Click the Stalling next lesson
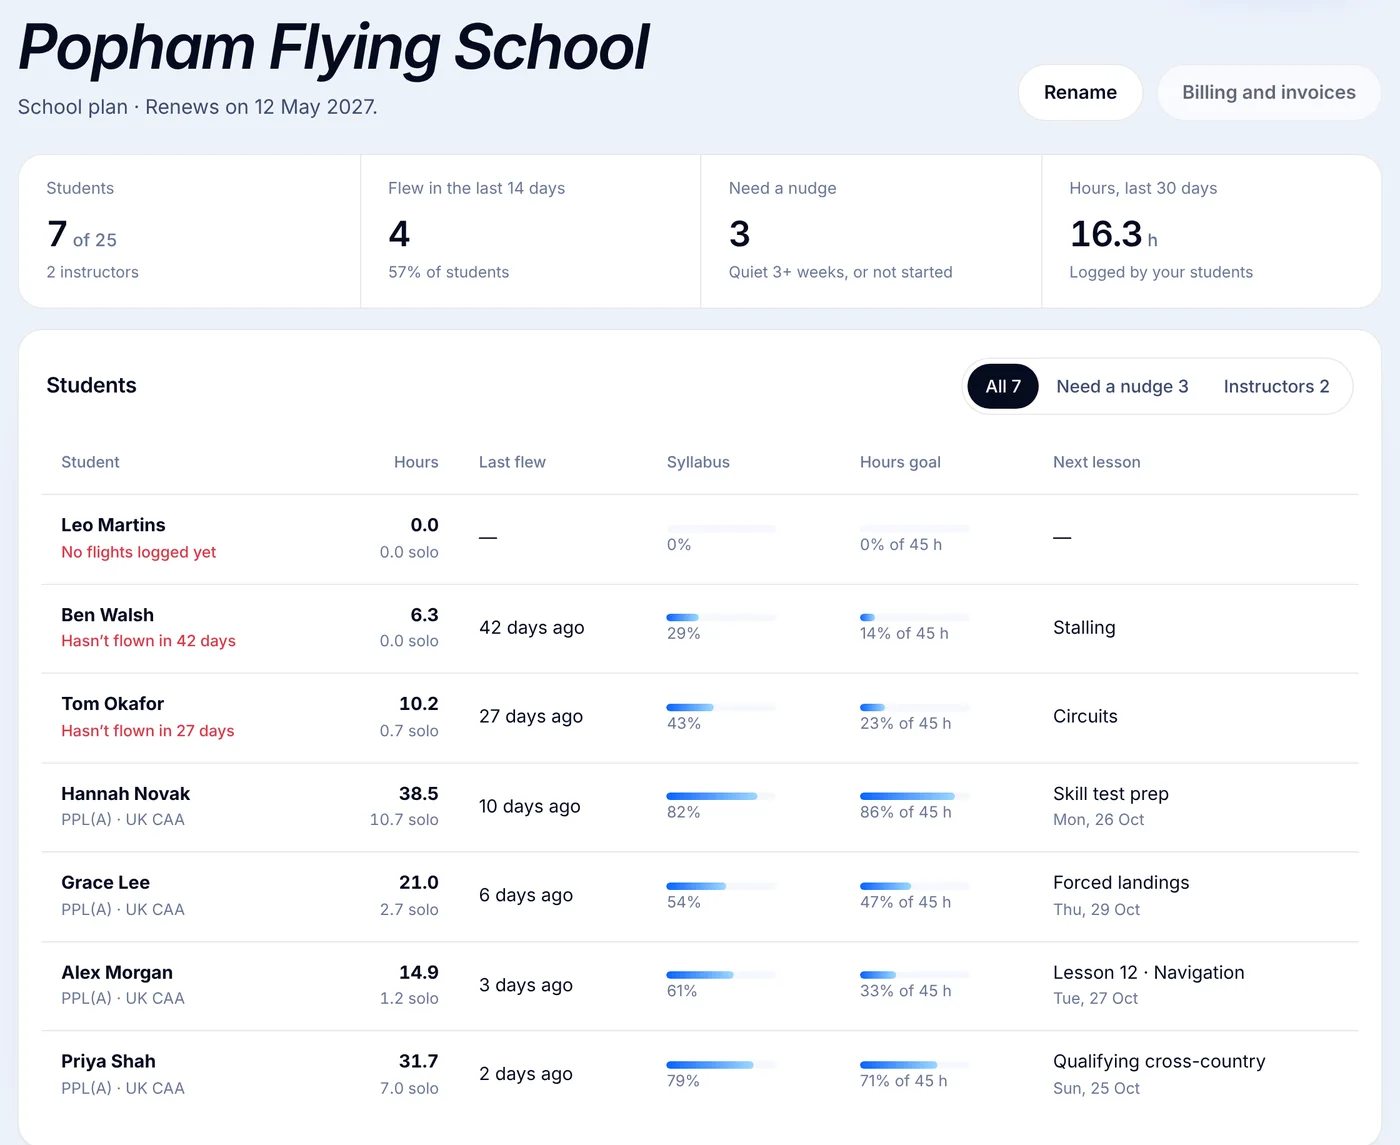 click(1084, 628)
